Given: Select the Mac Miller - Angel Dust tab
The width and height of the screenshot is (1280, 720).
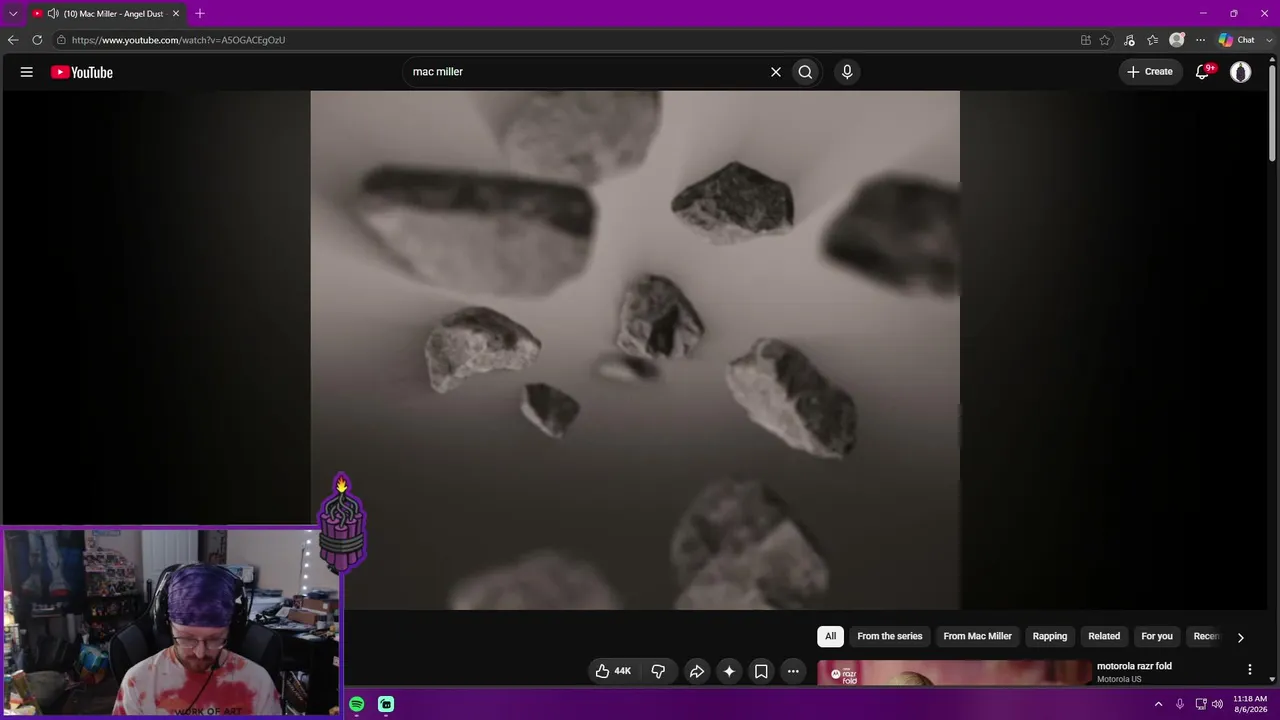Looking at the screenshot, I should click(x=106, y=14).
